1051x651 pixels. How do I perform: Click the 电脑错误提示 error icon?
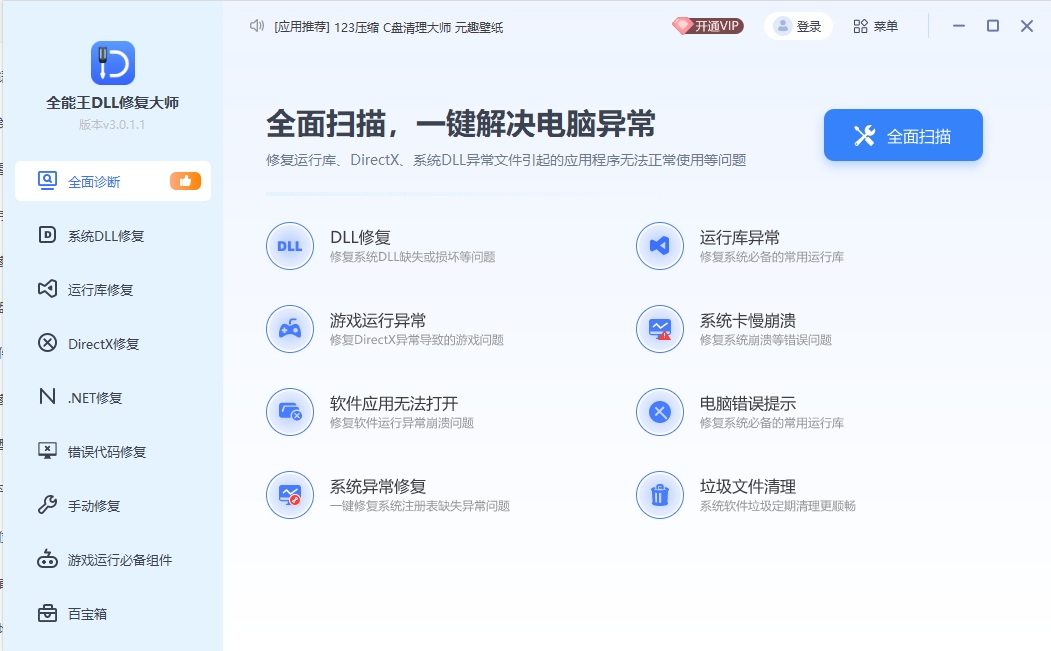point(660,411)
